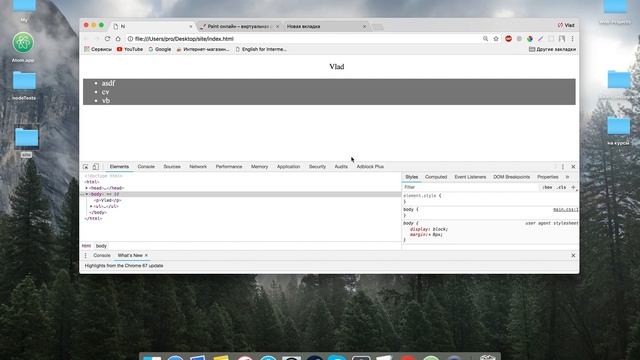Open the drawer three-dot menu beside Console
Screen dimensions: 640x360
pos(85,256)
